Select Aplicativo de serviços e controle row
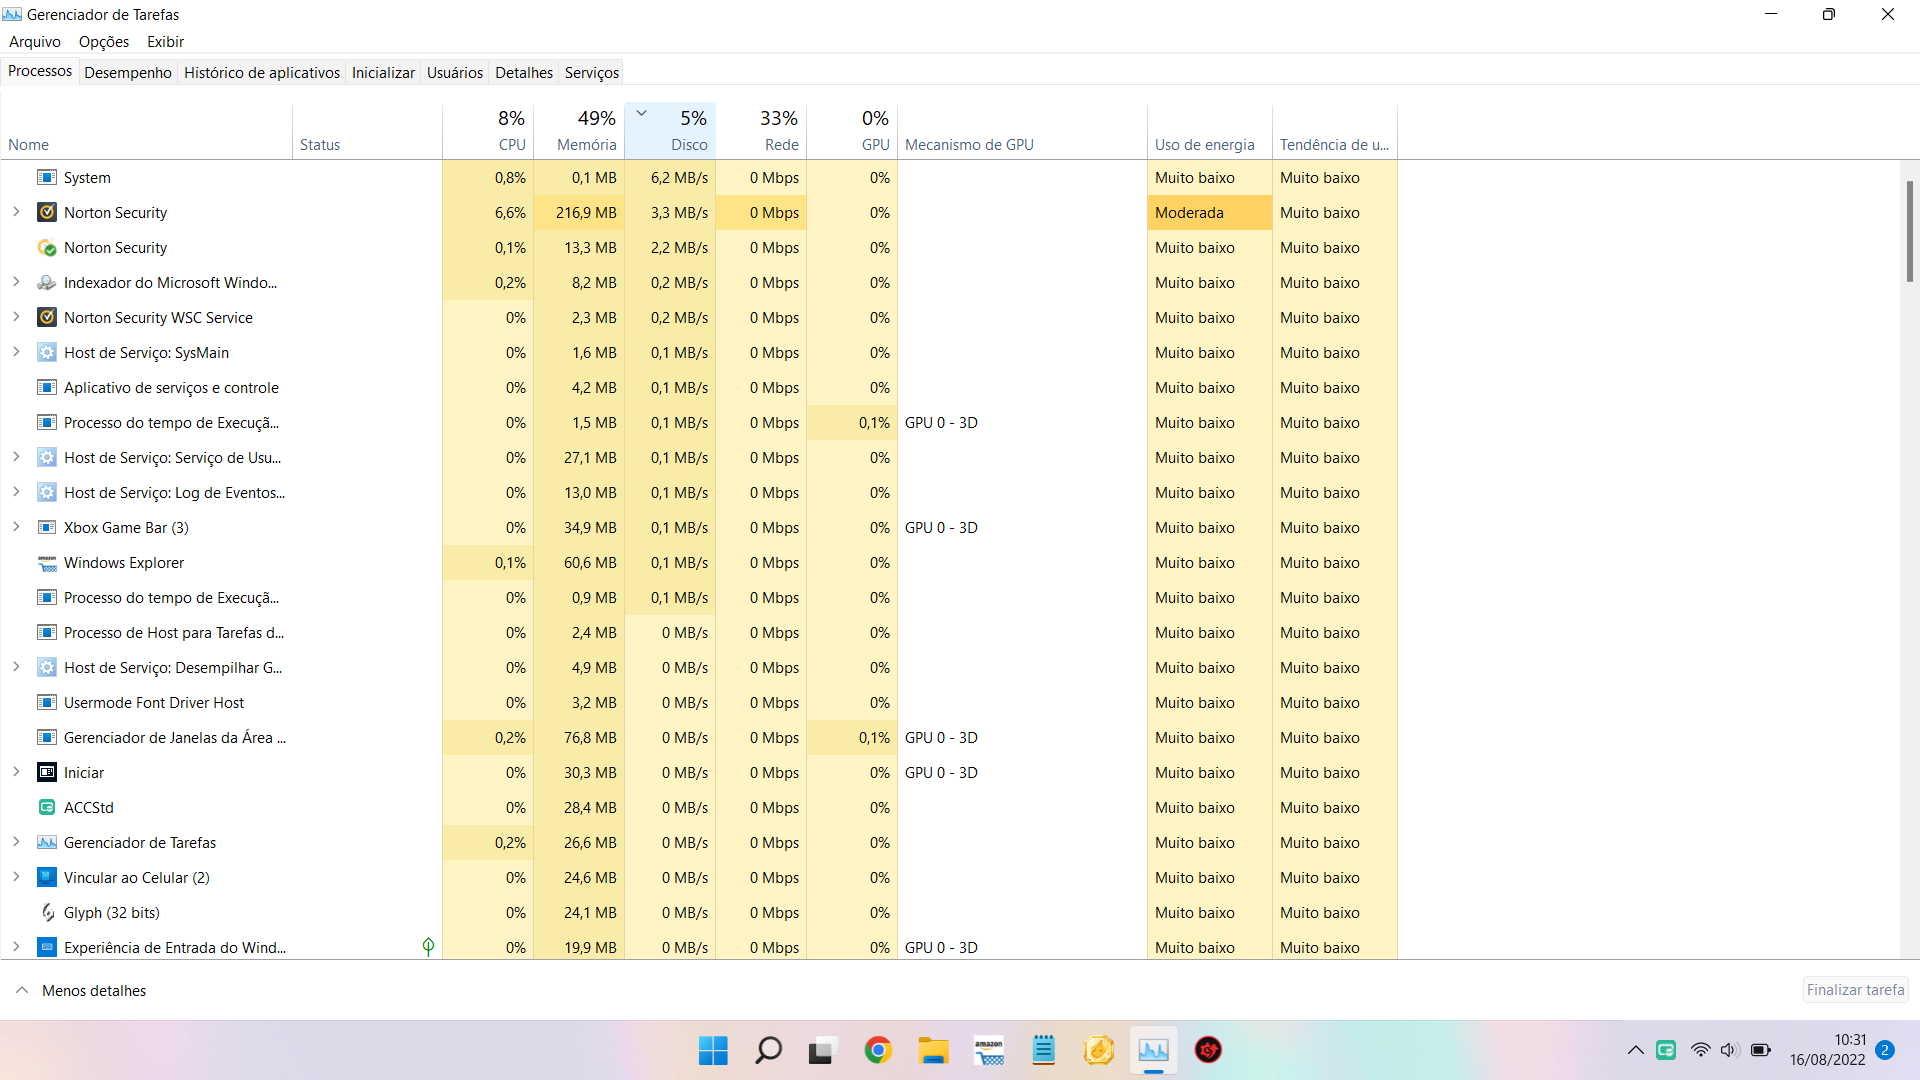The width and height of the screenshot is (1920, 1080). point(700,387)
